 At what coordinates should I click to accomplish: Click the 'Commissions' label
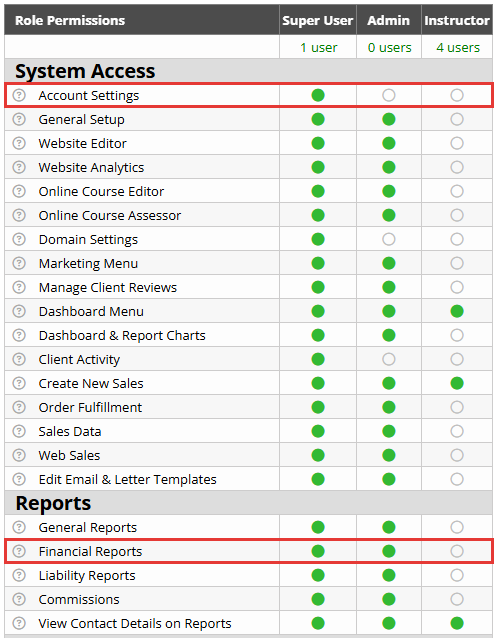tap(79, 599)
